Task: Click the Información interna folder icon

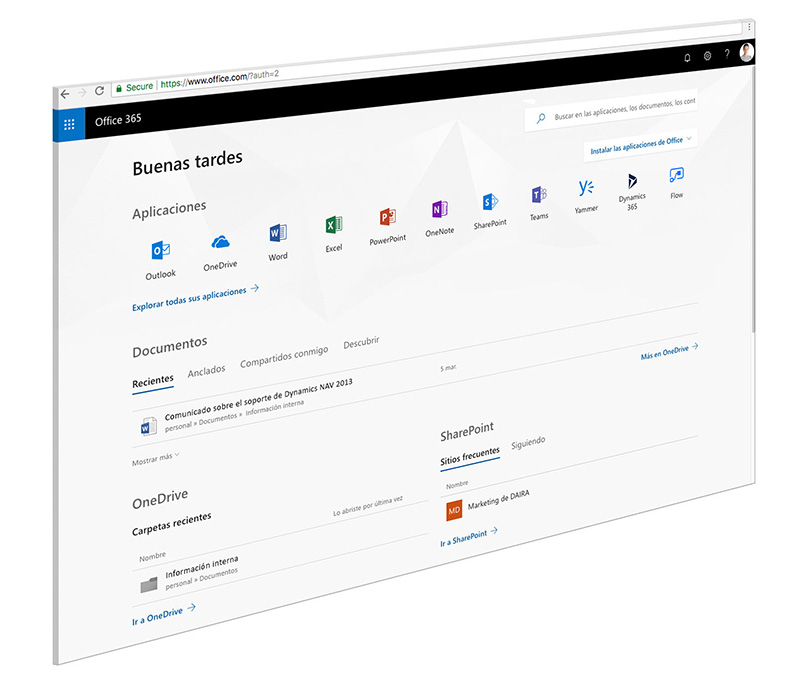Action: click(148, 585)
